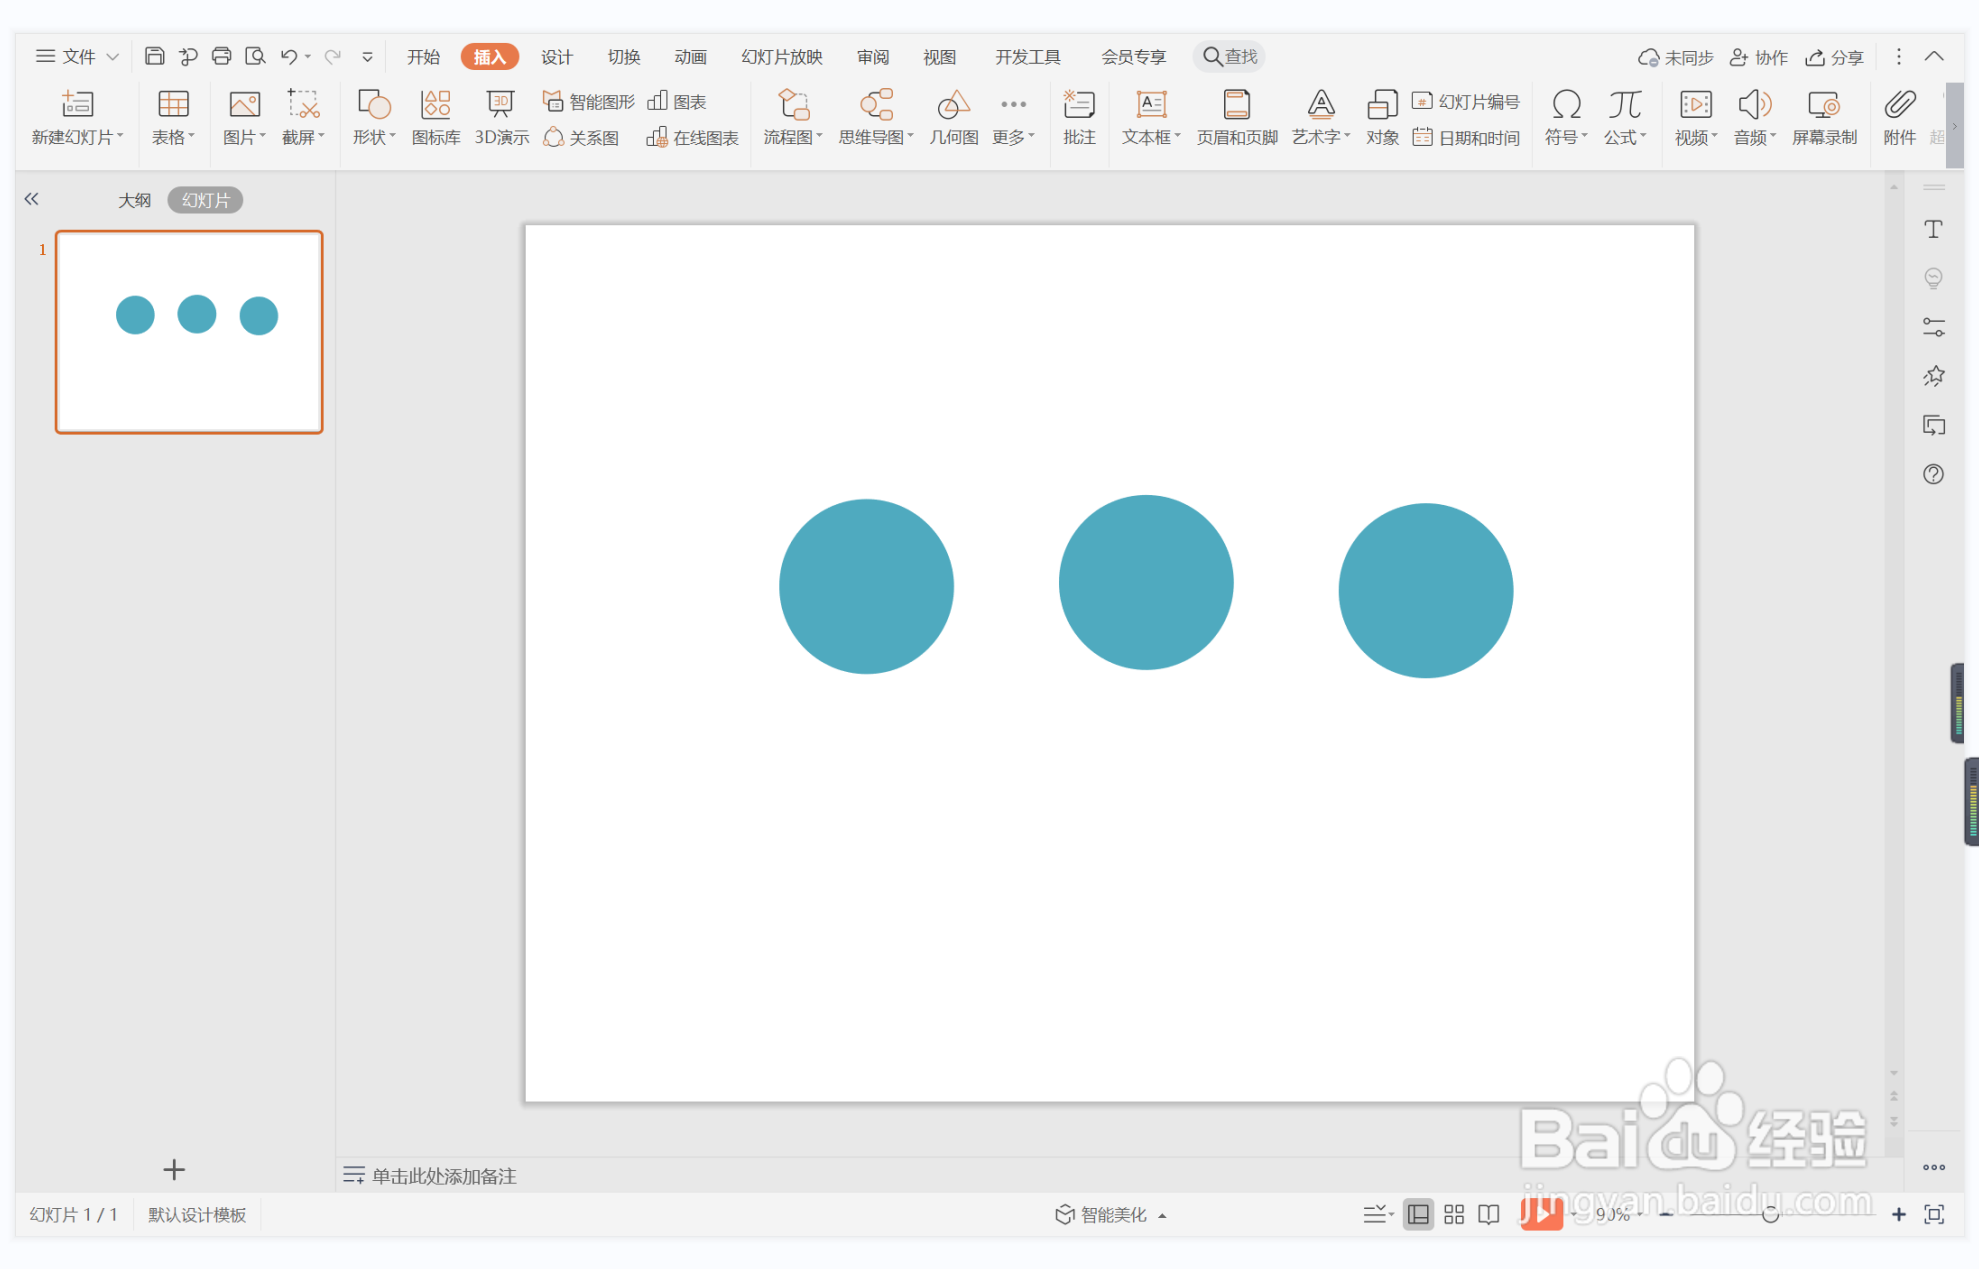Adjust the zoom slider handle

coord(1769,1214)
